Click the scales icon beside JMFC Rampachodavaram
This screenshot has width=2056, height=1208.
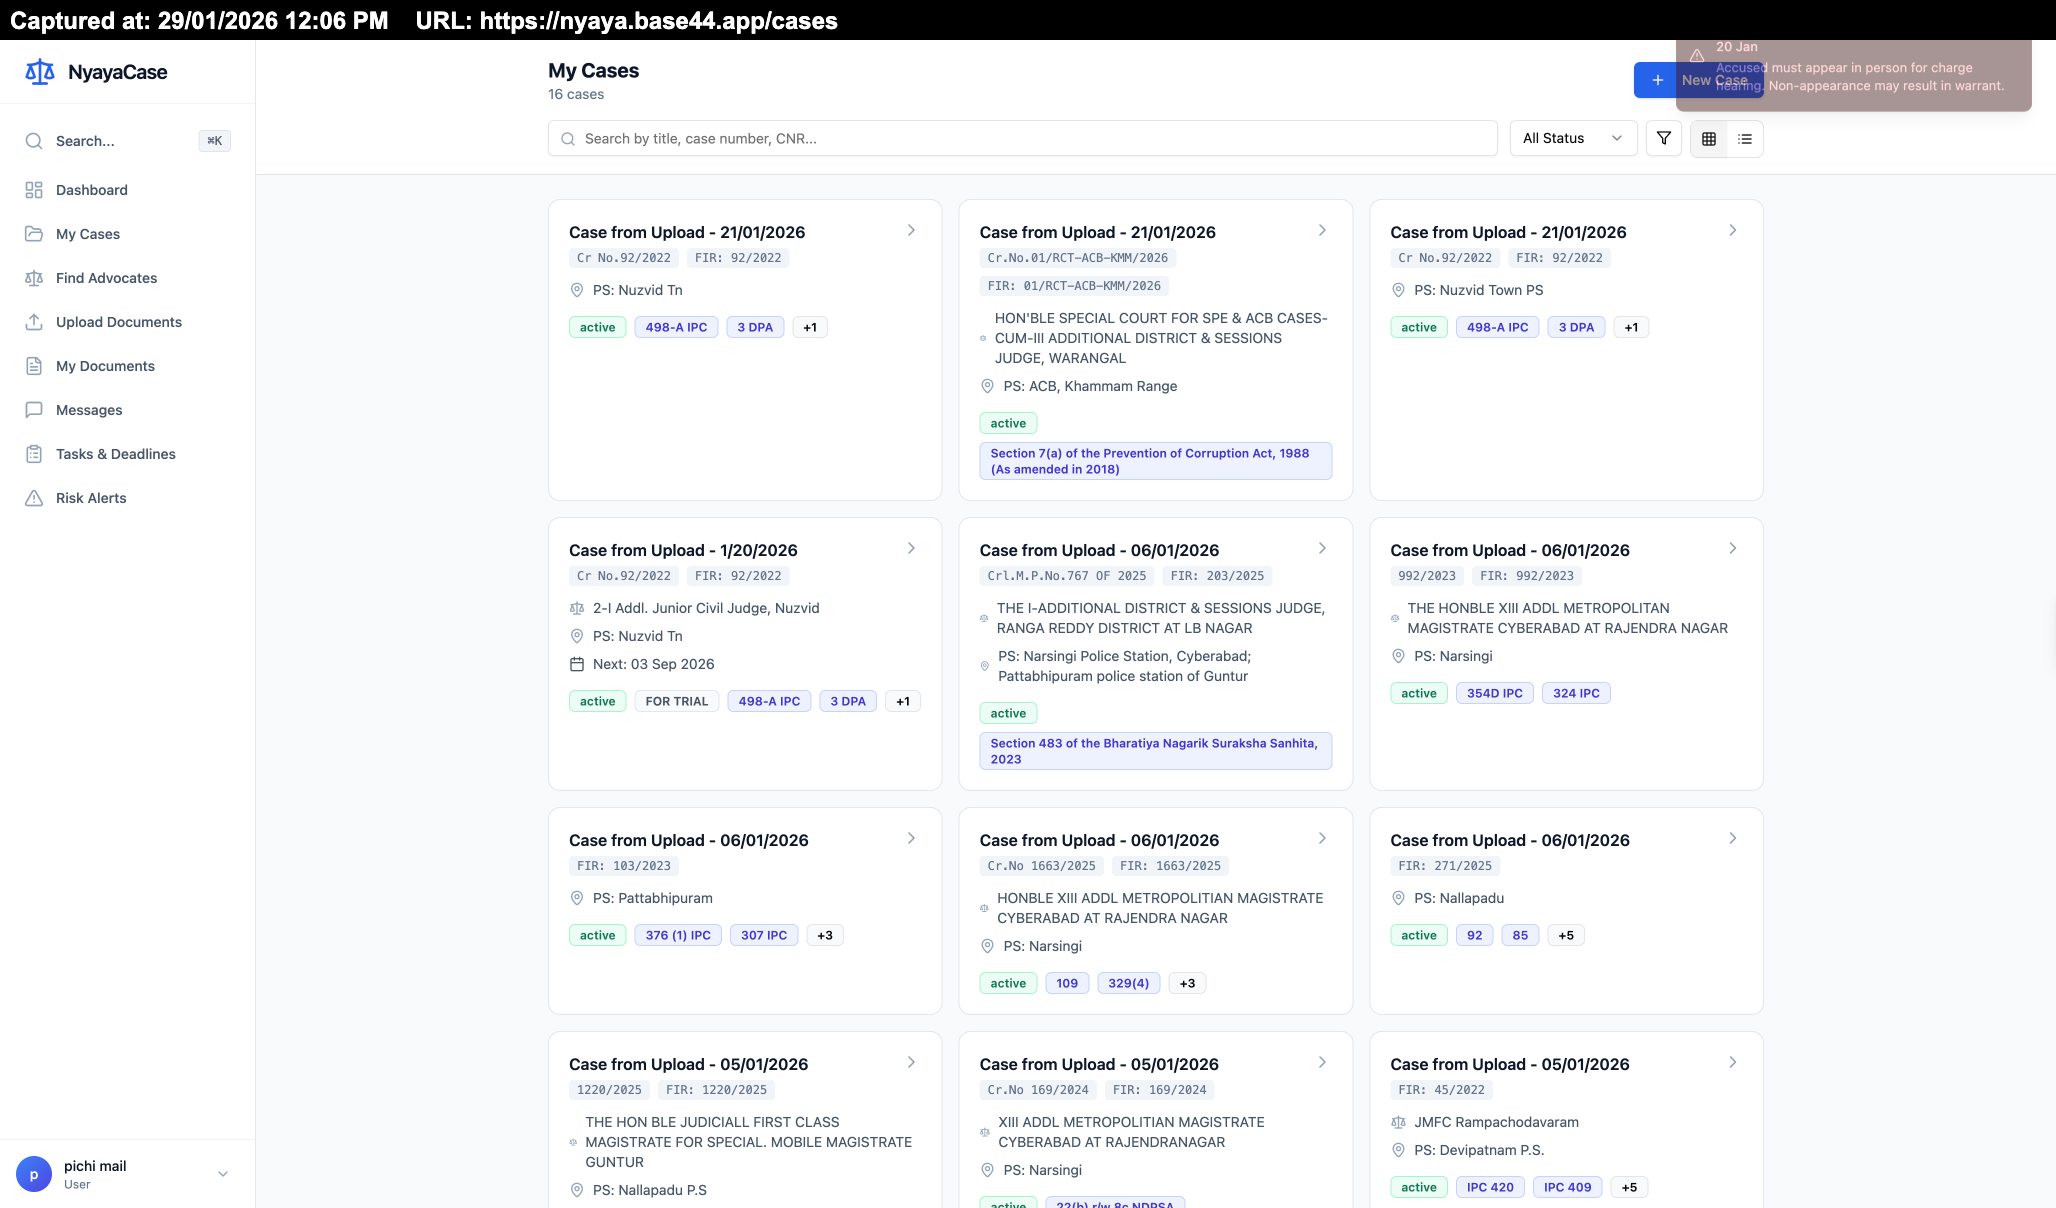pyautogui.click(x=1398, y=1122)
